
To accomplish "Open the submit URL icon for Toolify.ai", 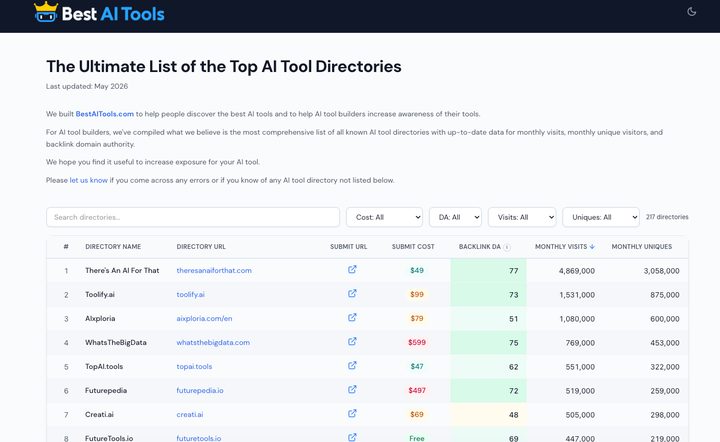I will click(x=352, y=293).
